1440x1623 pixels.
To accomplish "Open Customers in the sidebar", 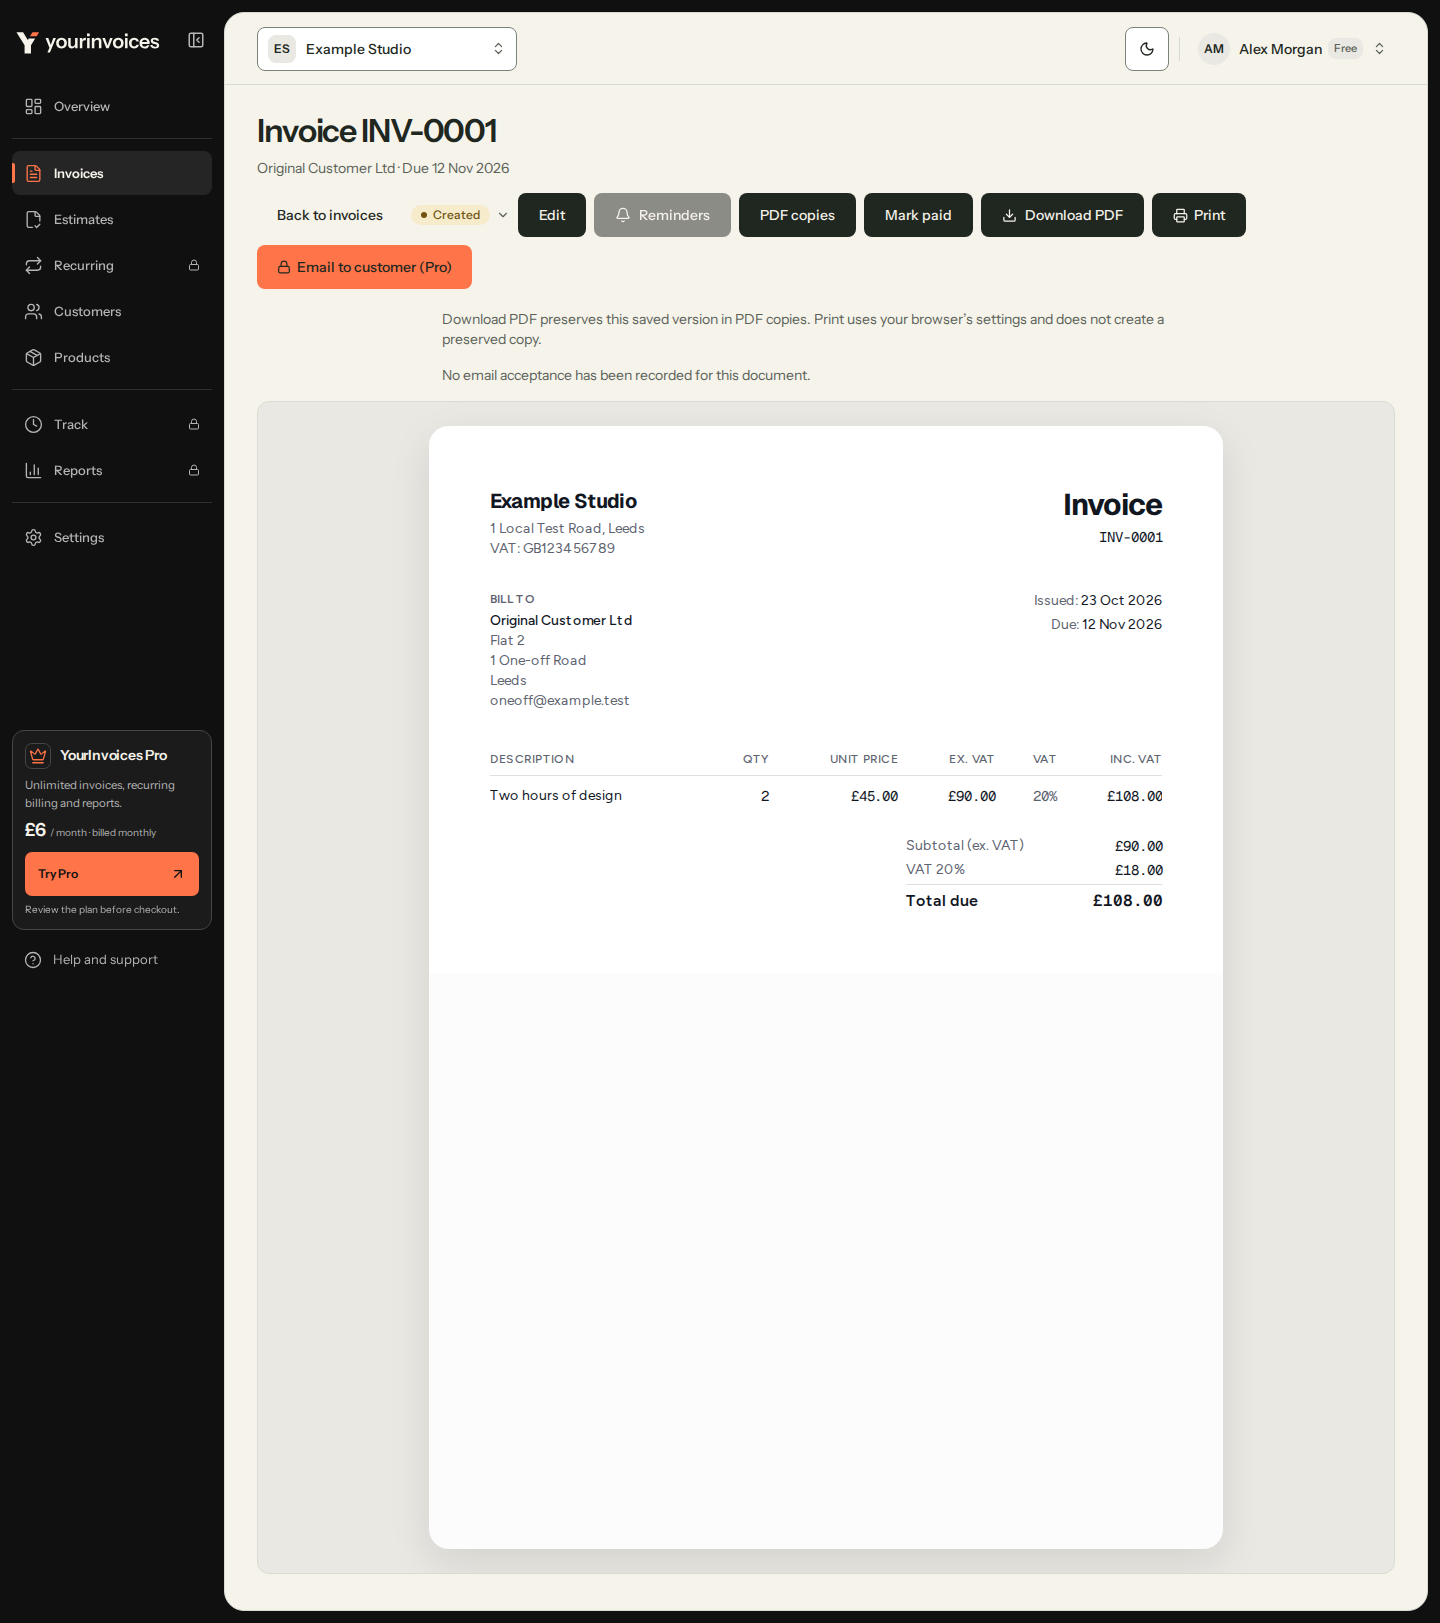I will 112,312.
